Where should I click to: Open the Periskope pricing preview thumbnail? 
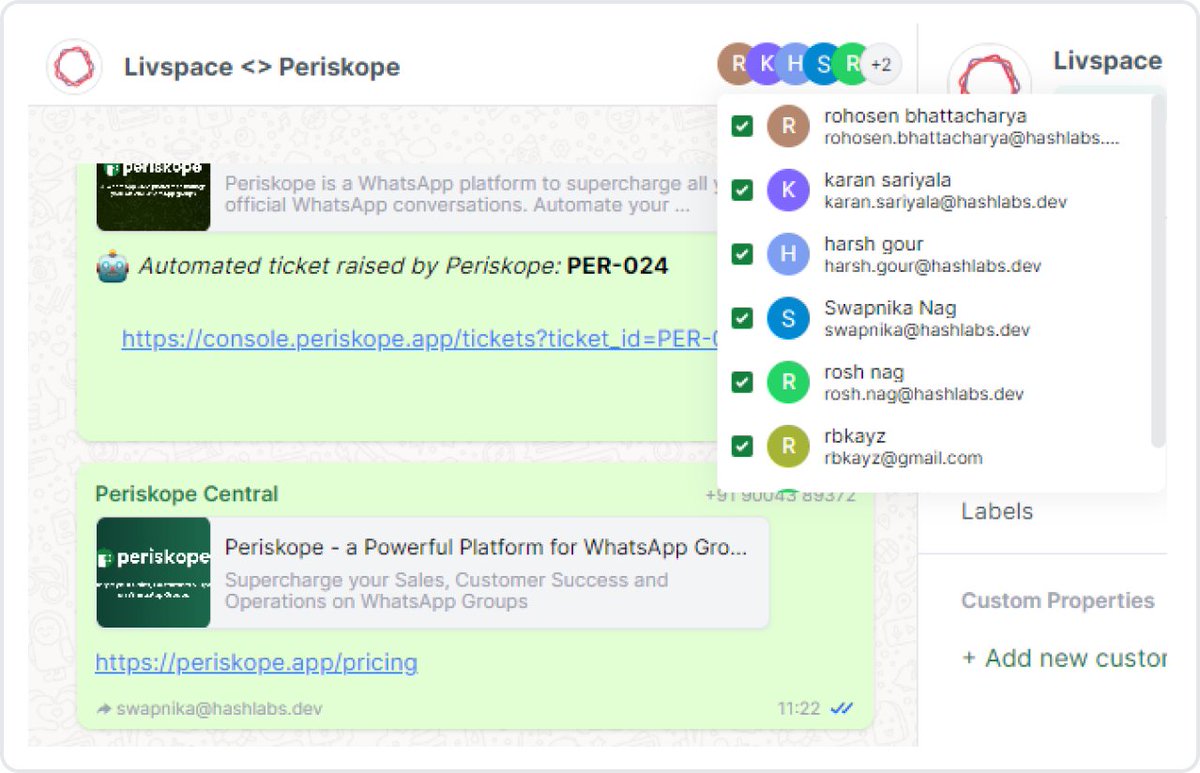[x=153, y=572]
